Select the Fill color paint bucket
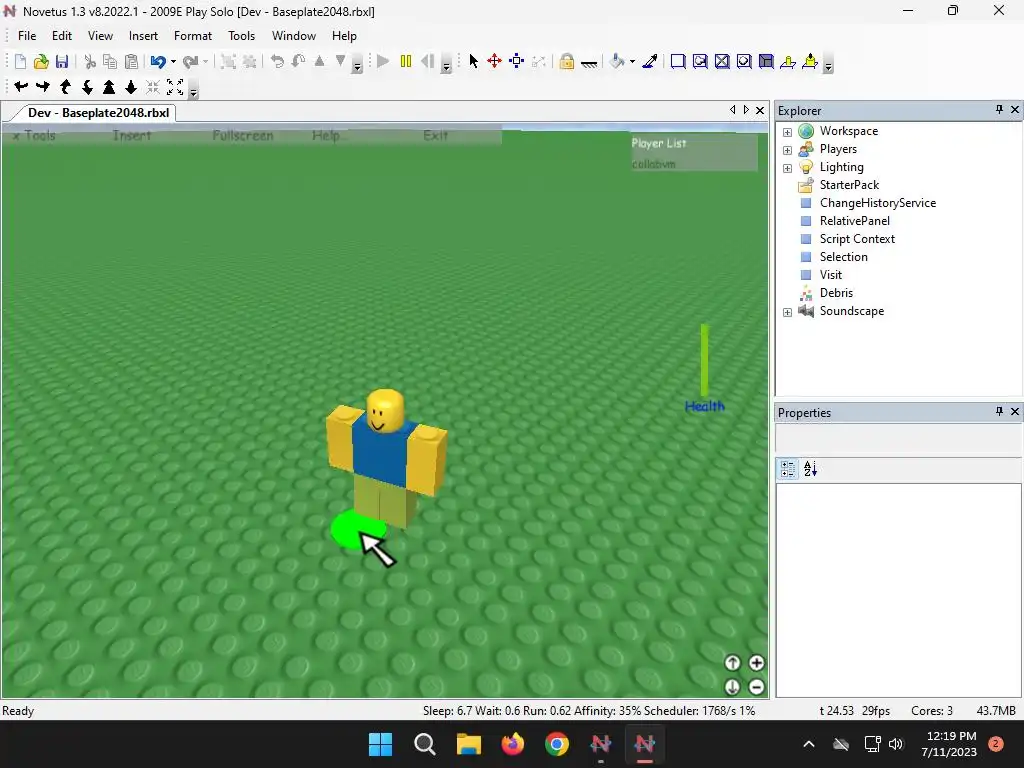 tap(617, 61)
